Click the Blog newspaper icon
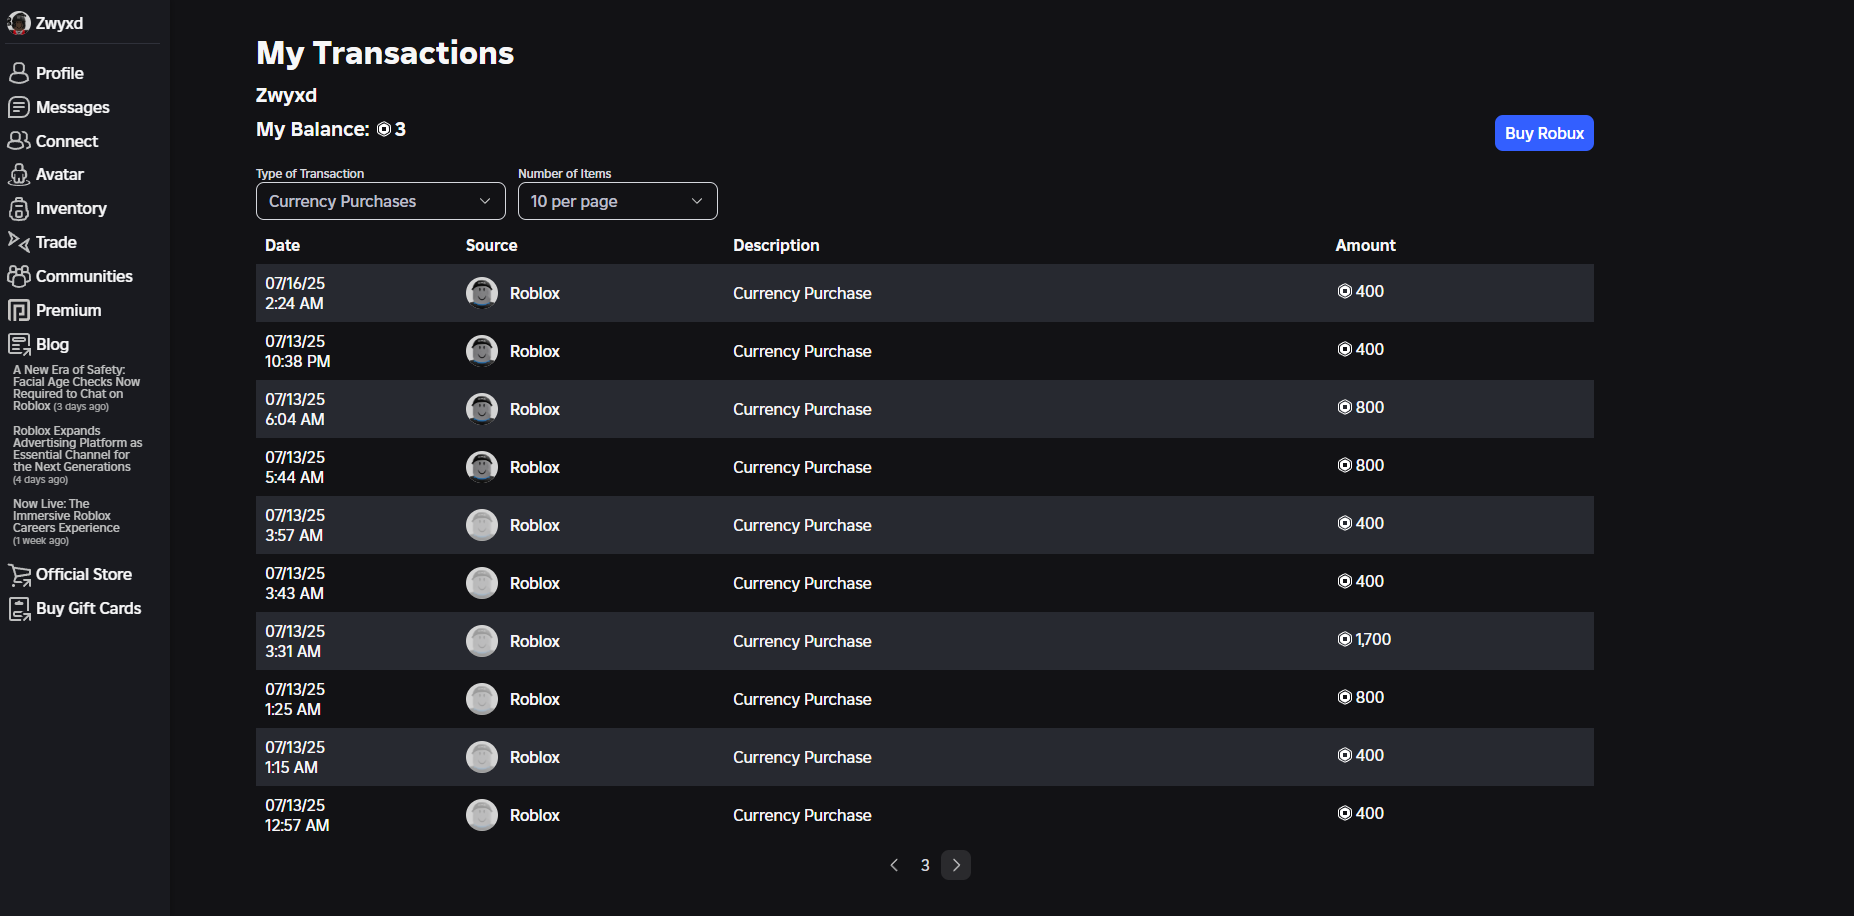 tap(19, 344)
